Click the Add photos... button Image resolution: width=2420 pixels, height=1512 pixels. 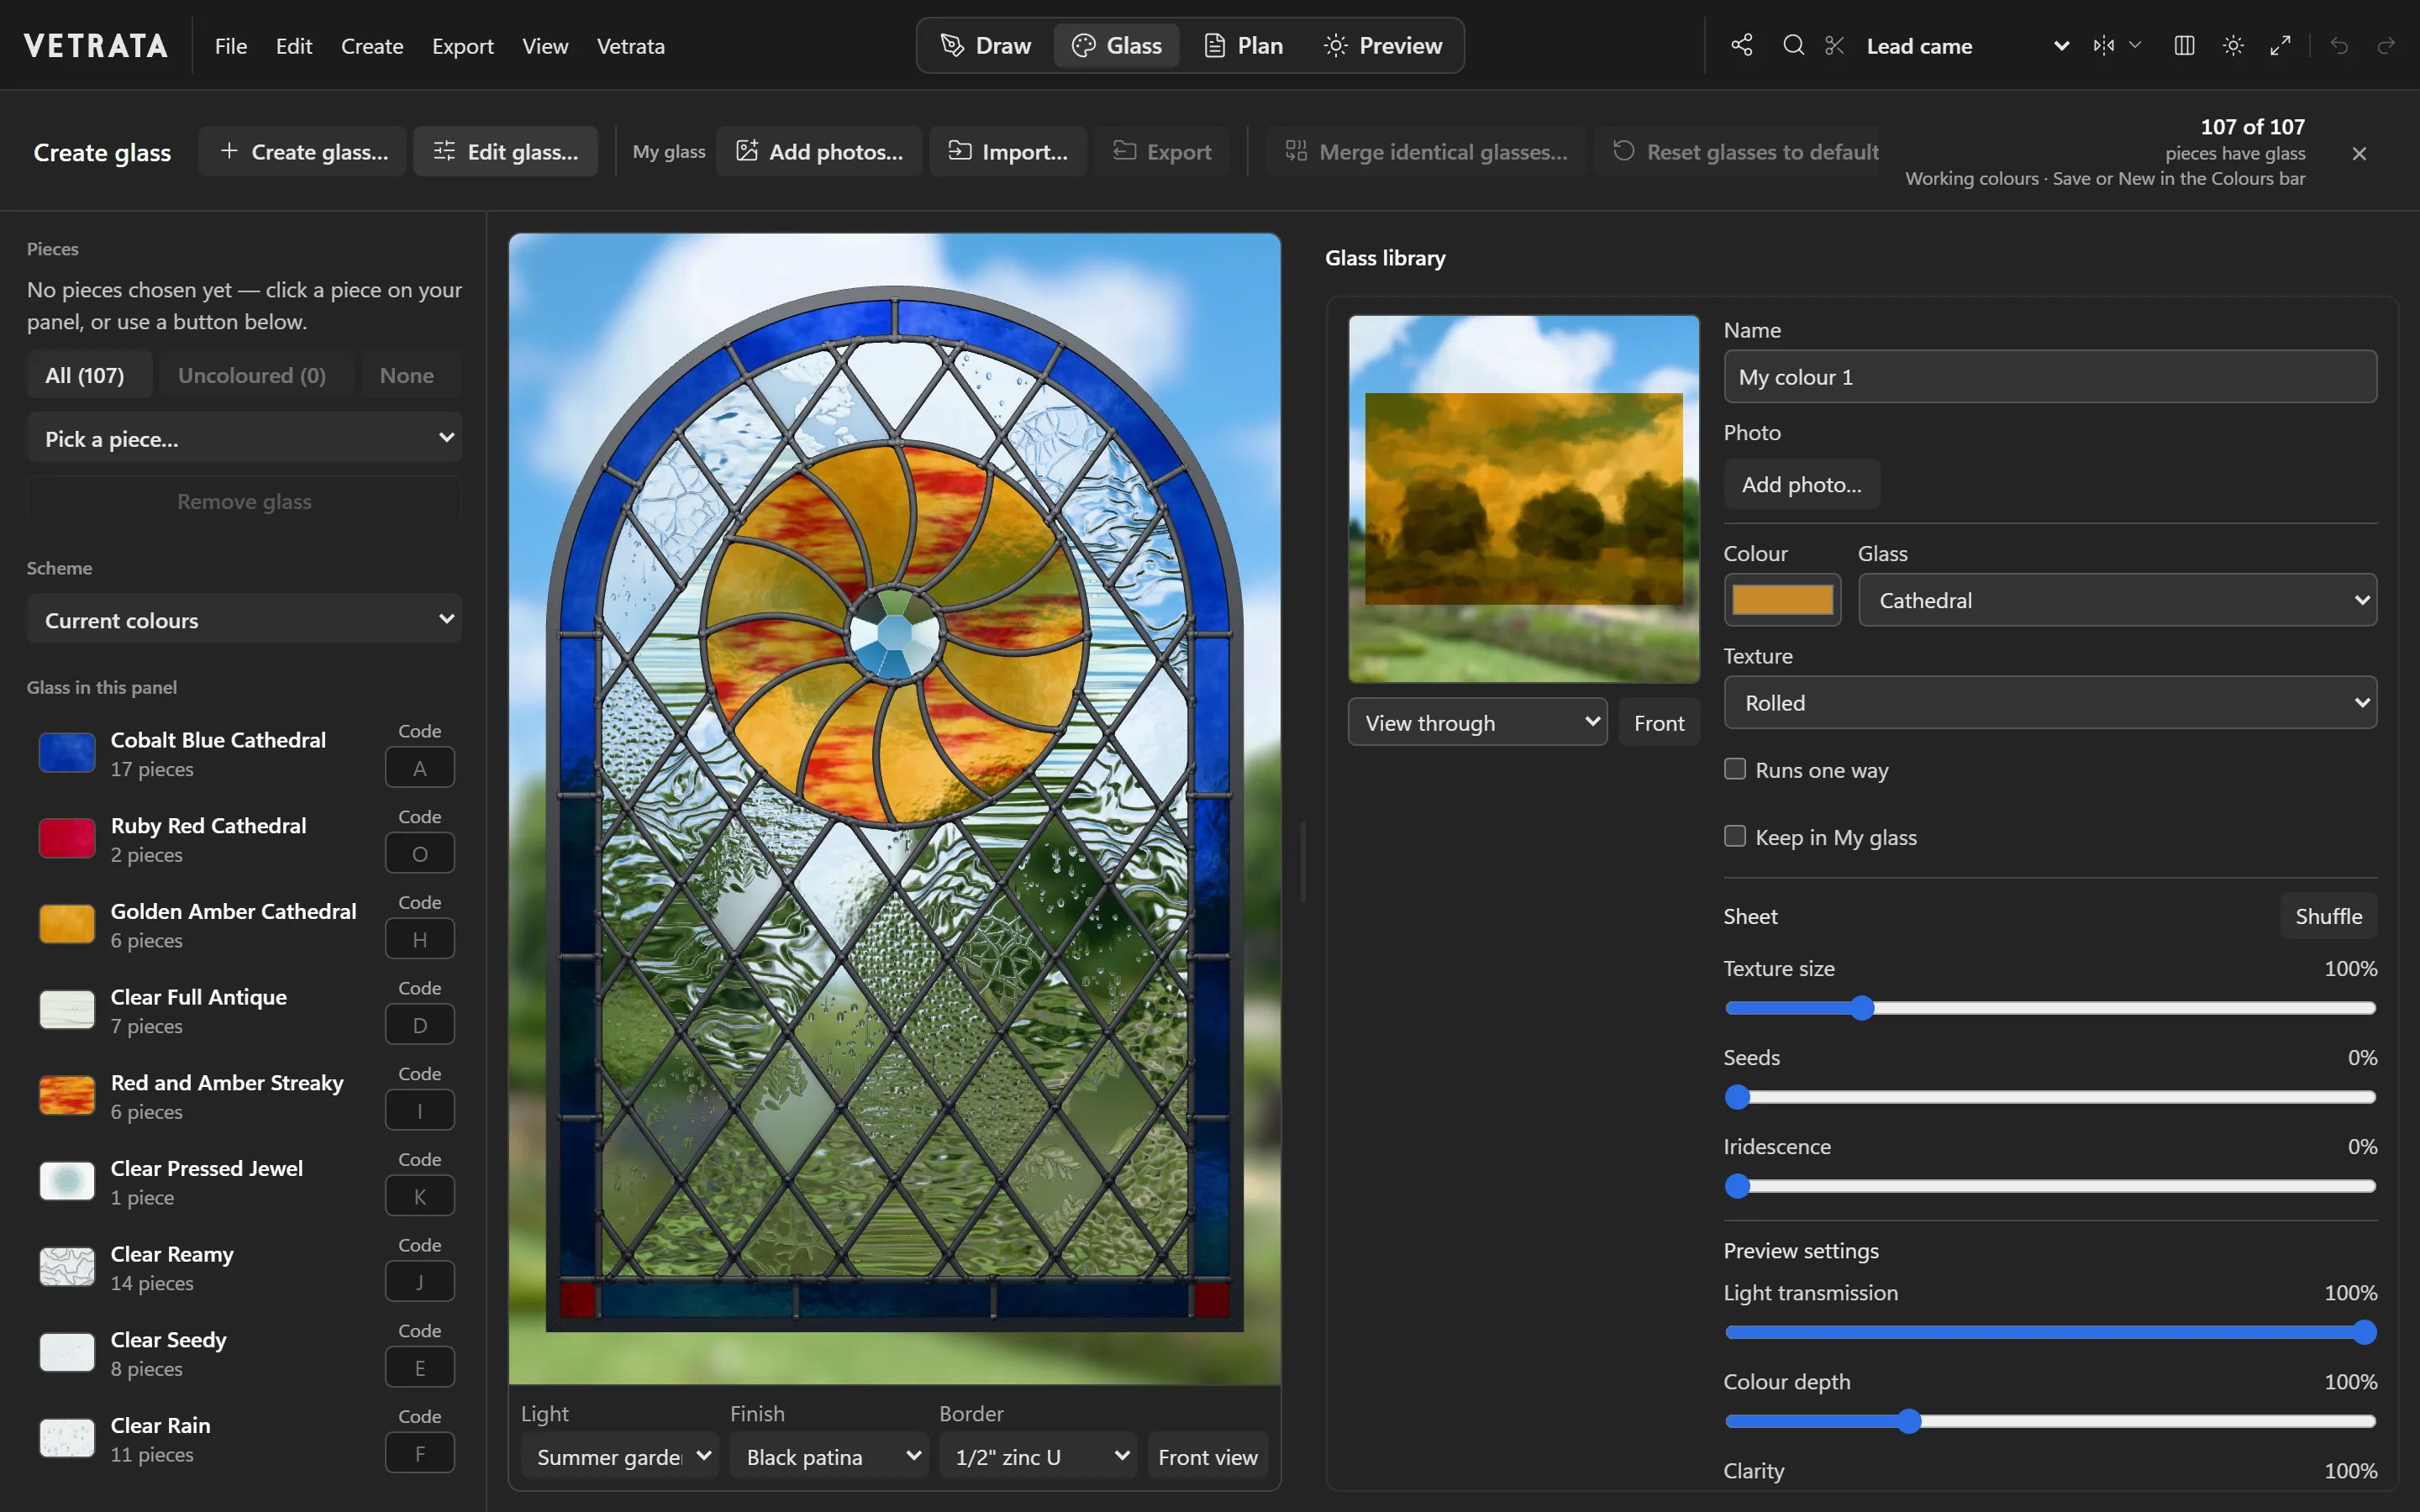pyautogui.click(x=819, y=152)
